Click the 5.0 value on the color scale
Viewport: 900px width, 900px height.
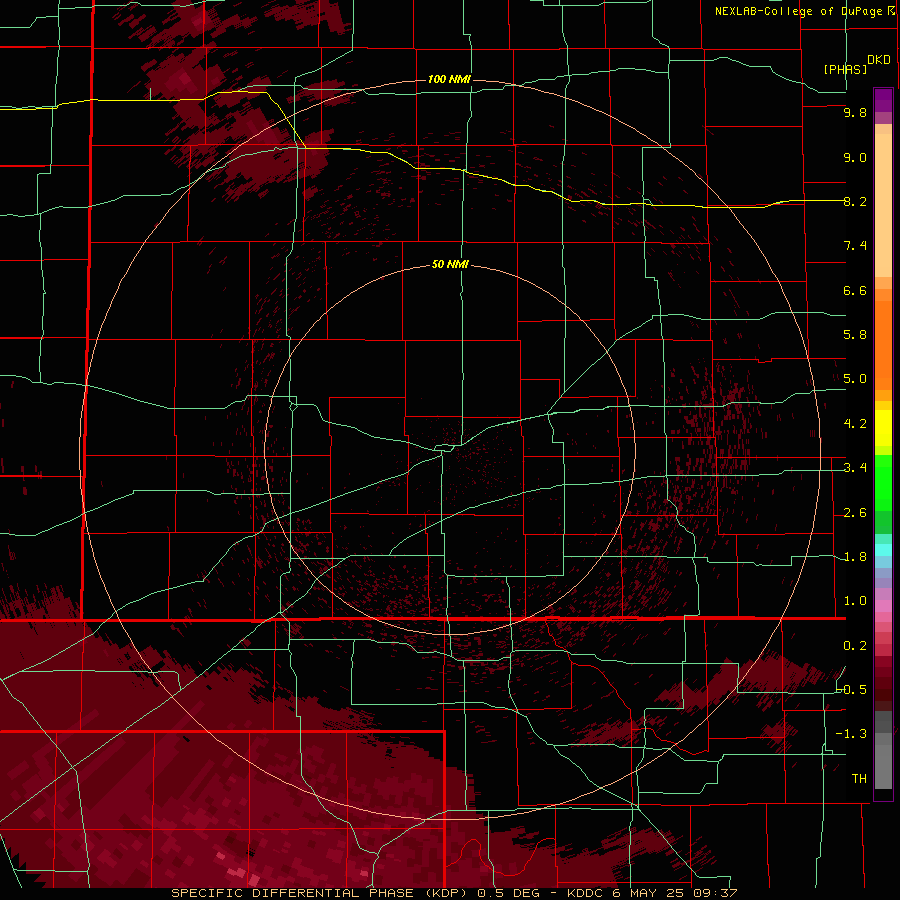tap(855, 379)
